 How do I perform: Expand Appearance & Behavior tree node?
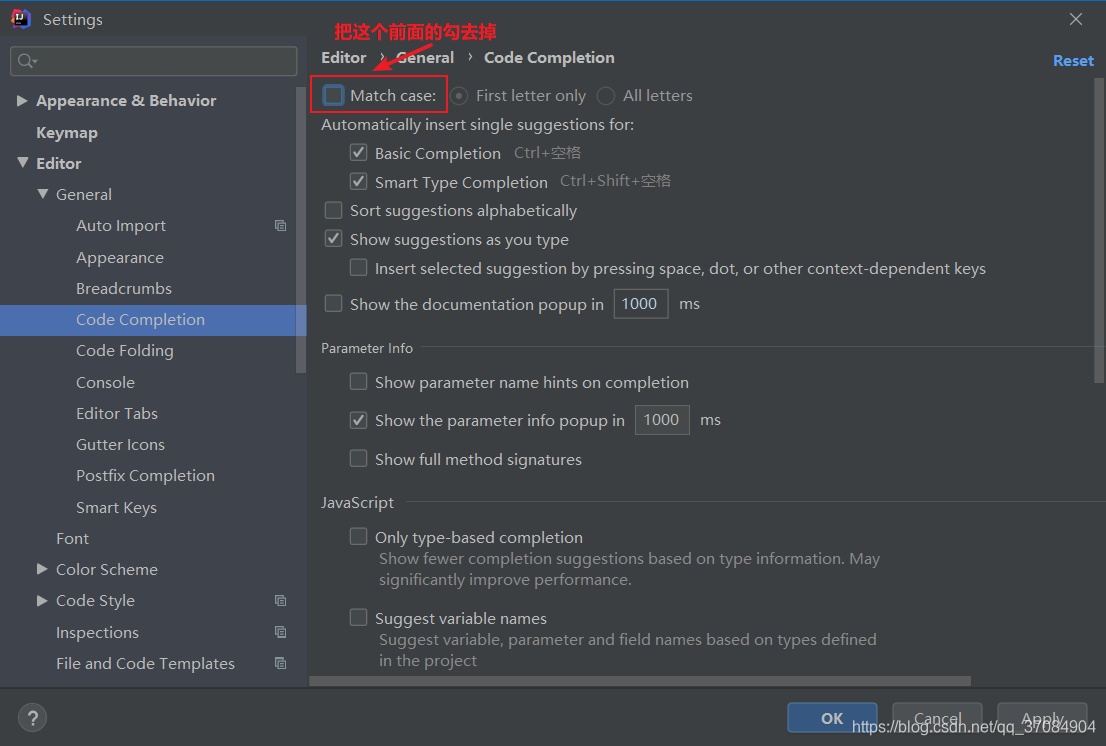22,101
